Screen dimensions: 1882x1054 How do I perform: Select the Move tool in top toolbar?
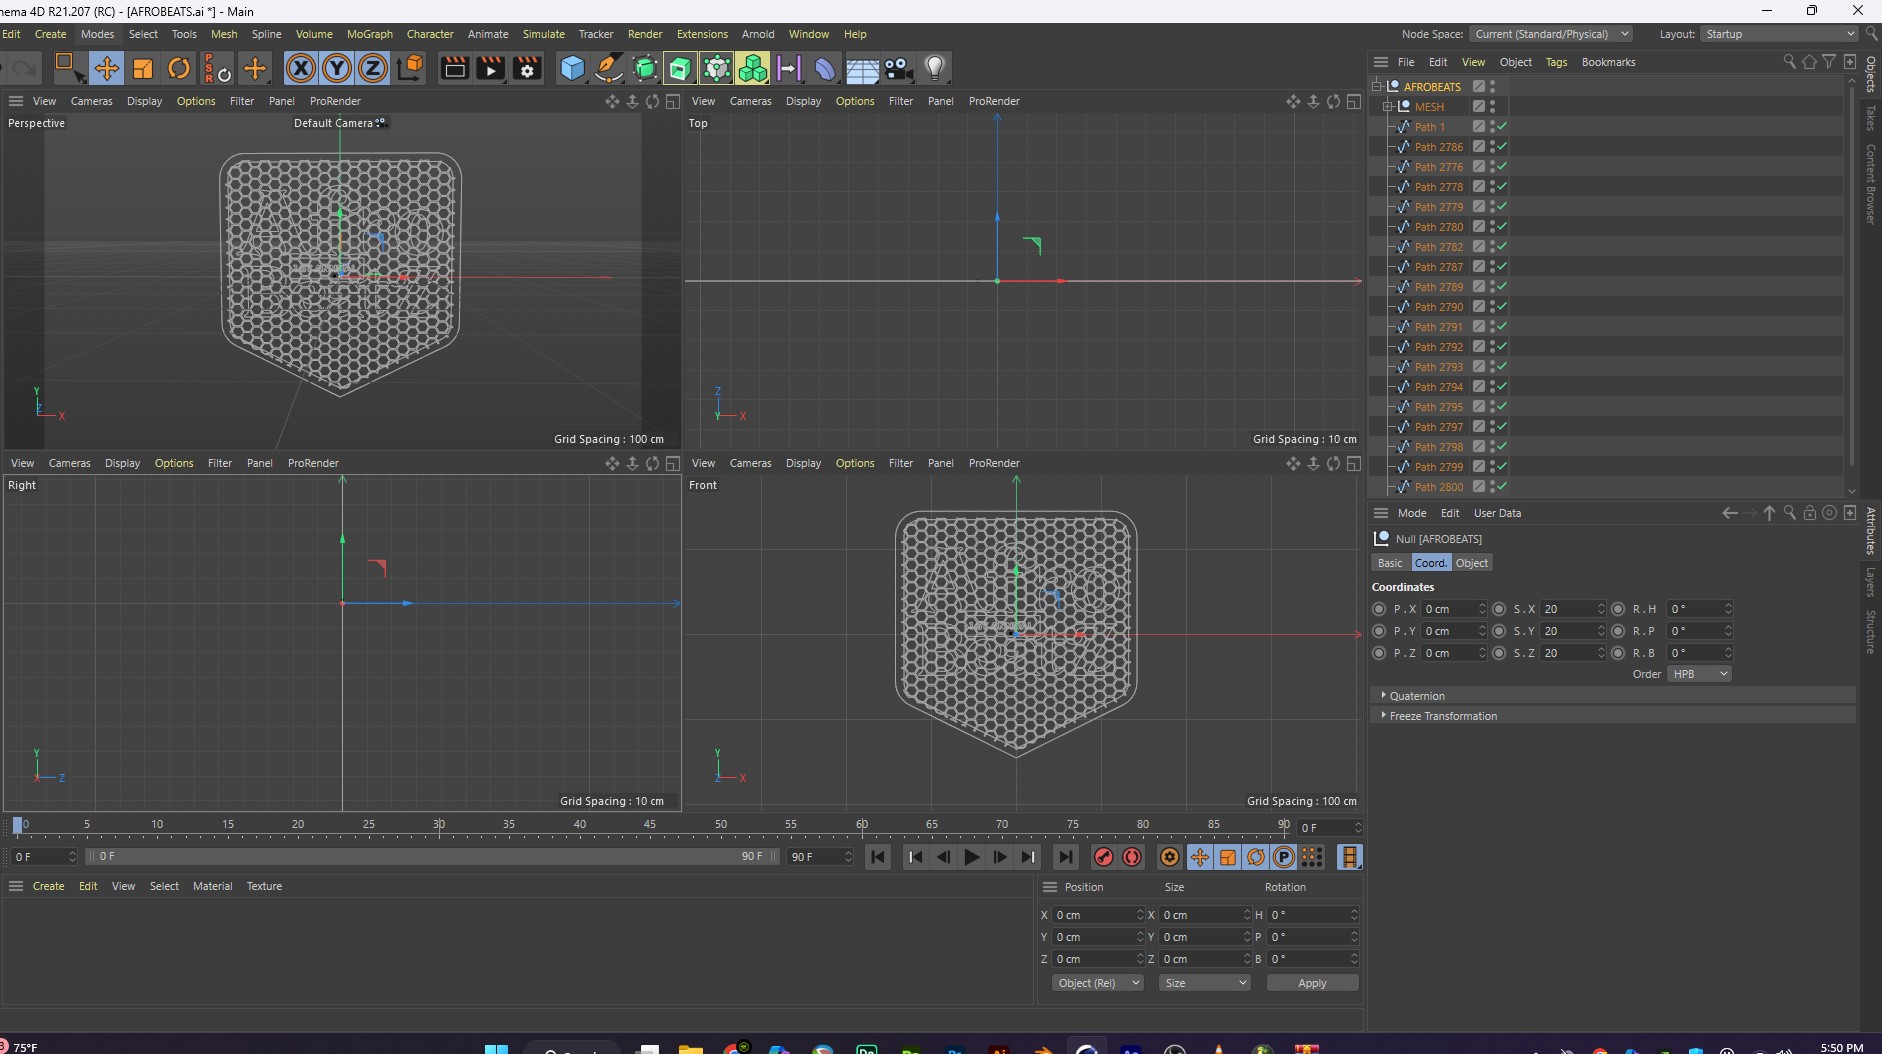click(106, 68)
